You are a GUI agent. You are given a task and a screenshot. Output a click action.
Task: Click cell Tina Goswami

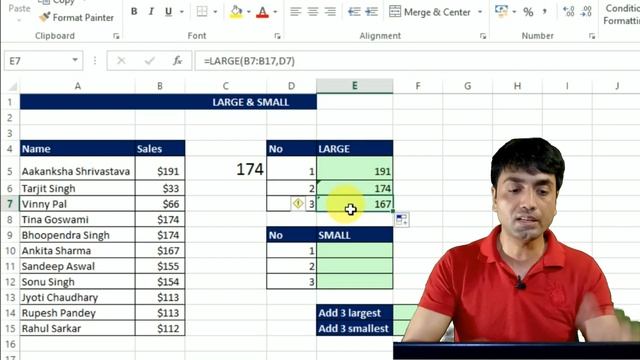(x=78, y=220)
